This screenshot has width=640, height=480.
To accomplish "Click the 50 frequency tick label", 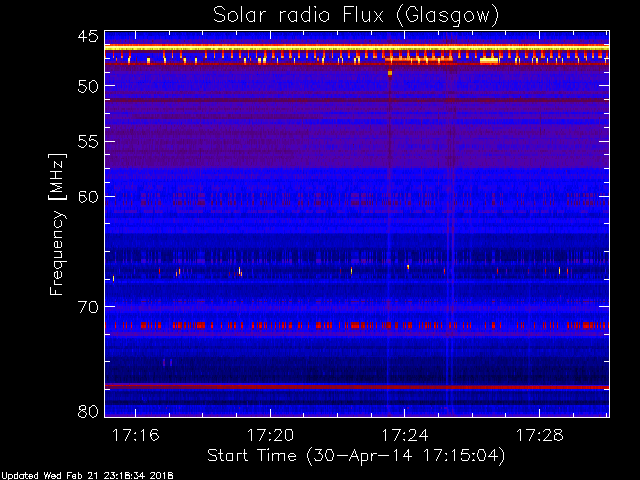I will [88, 86].
